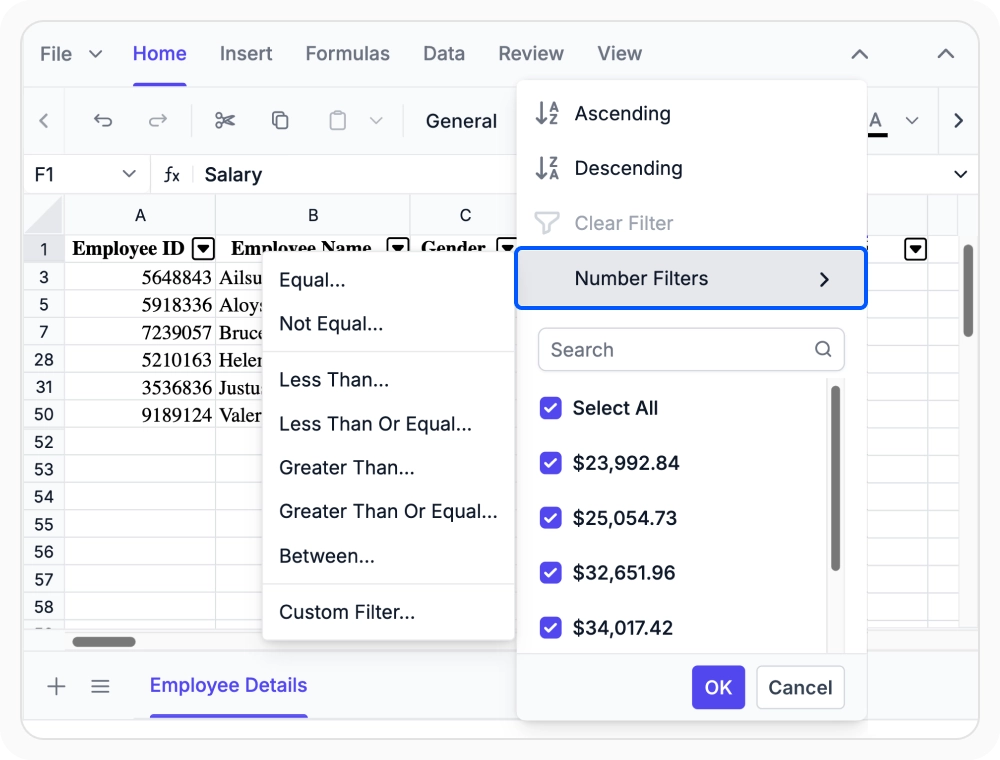
Task: Click the far-right up chevron in the header
Action: tap(946, 54)
